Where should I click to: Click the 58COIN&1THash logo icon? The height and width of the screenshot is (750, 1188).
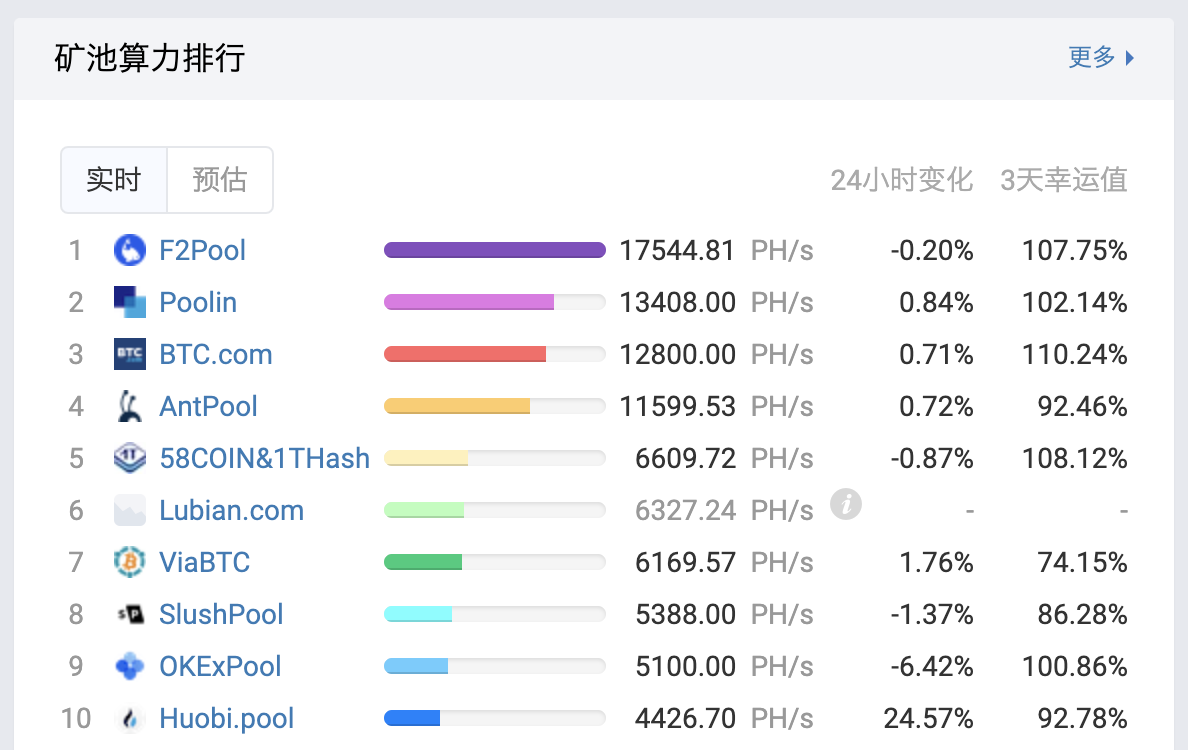(x=130, y=458)
